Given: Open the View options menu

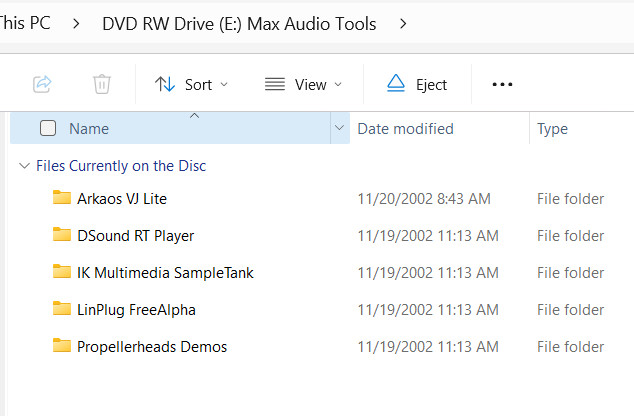Looking at the screenshot, I should coord(304,84).
